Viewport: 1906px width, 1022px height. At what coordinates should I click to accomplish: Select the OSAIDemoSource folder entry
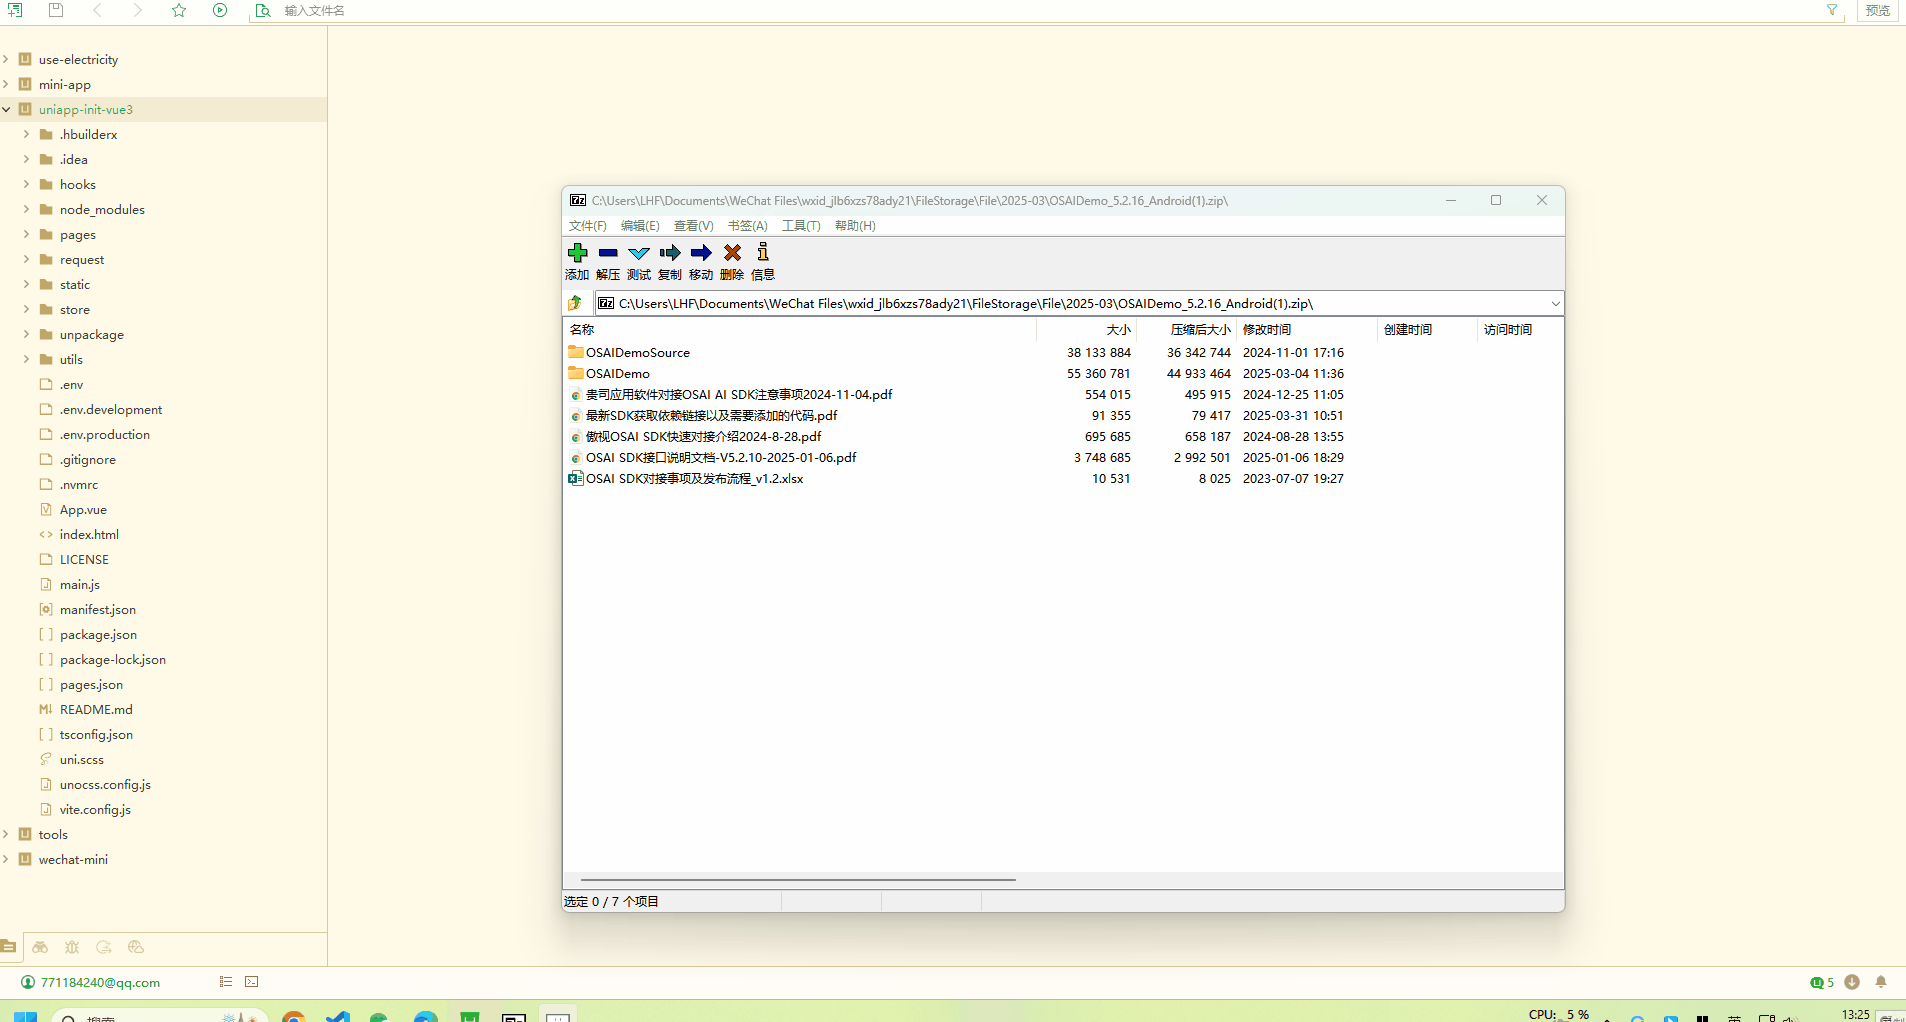tap(637, 353)
